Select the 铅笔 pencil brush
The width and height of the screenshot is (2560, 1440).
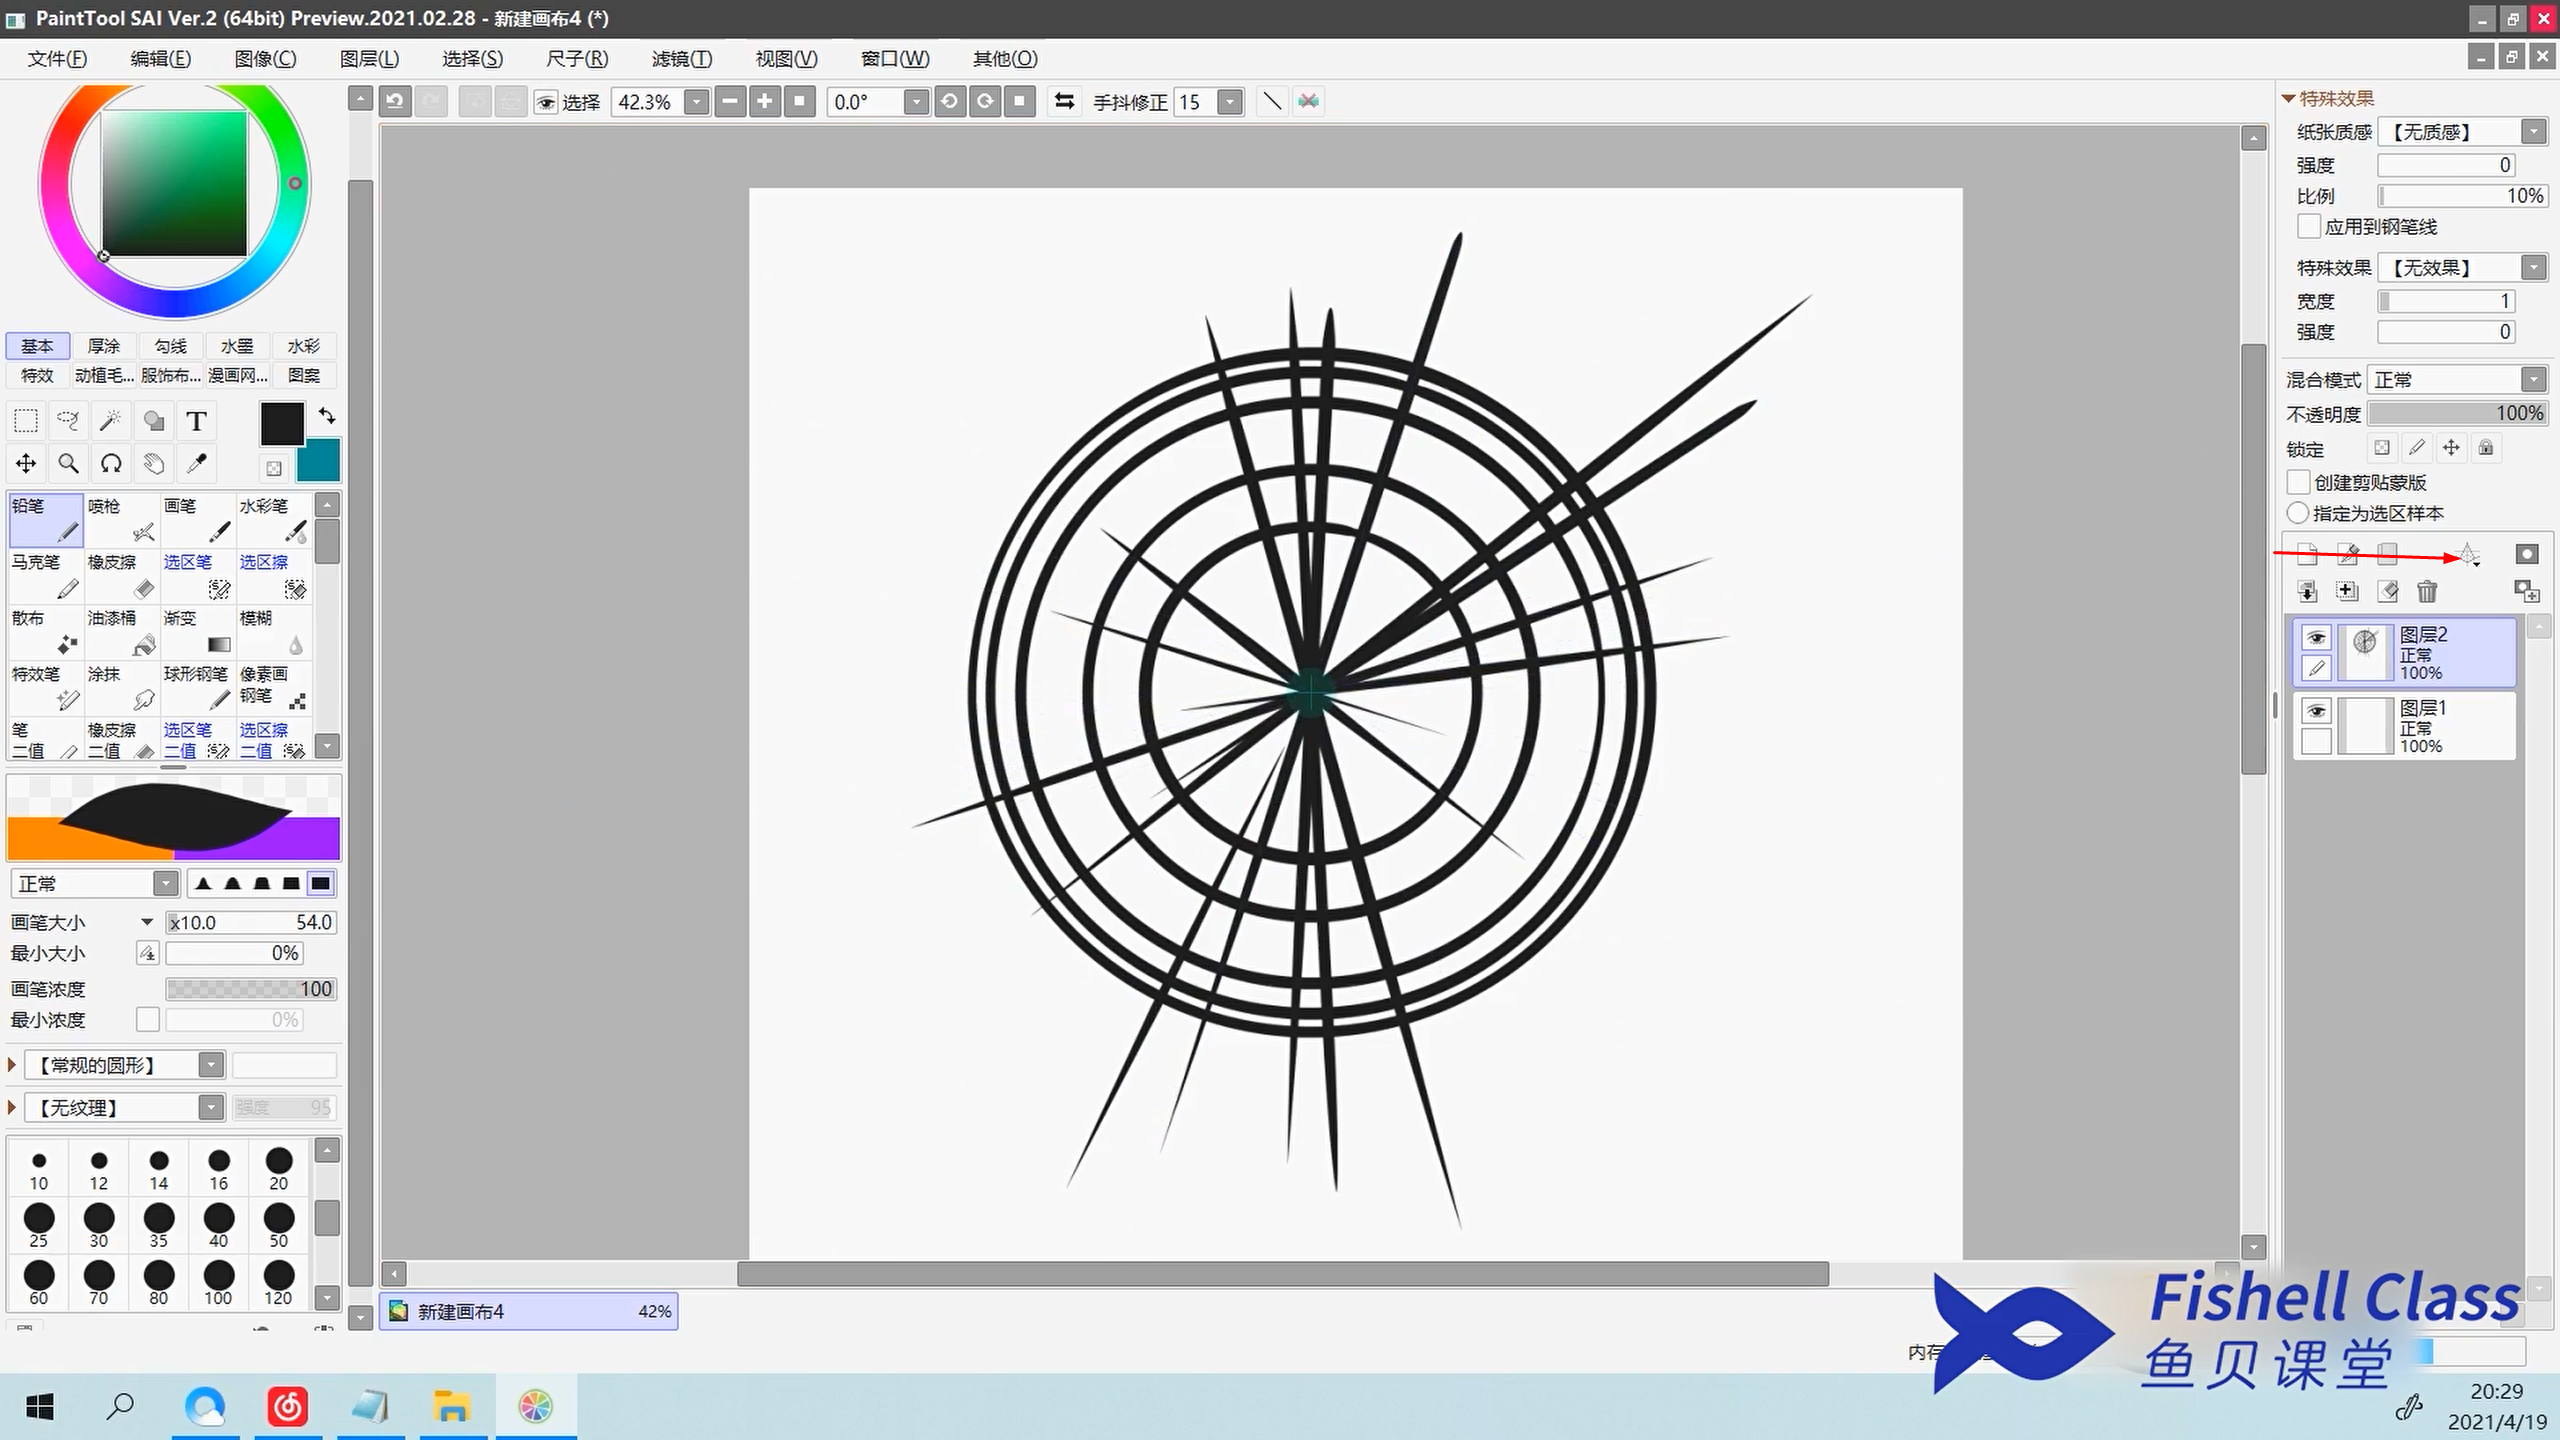pyautogui.click(x=46, y=519)
